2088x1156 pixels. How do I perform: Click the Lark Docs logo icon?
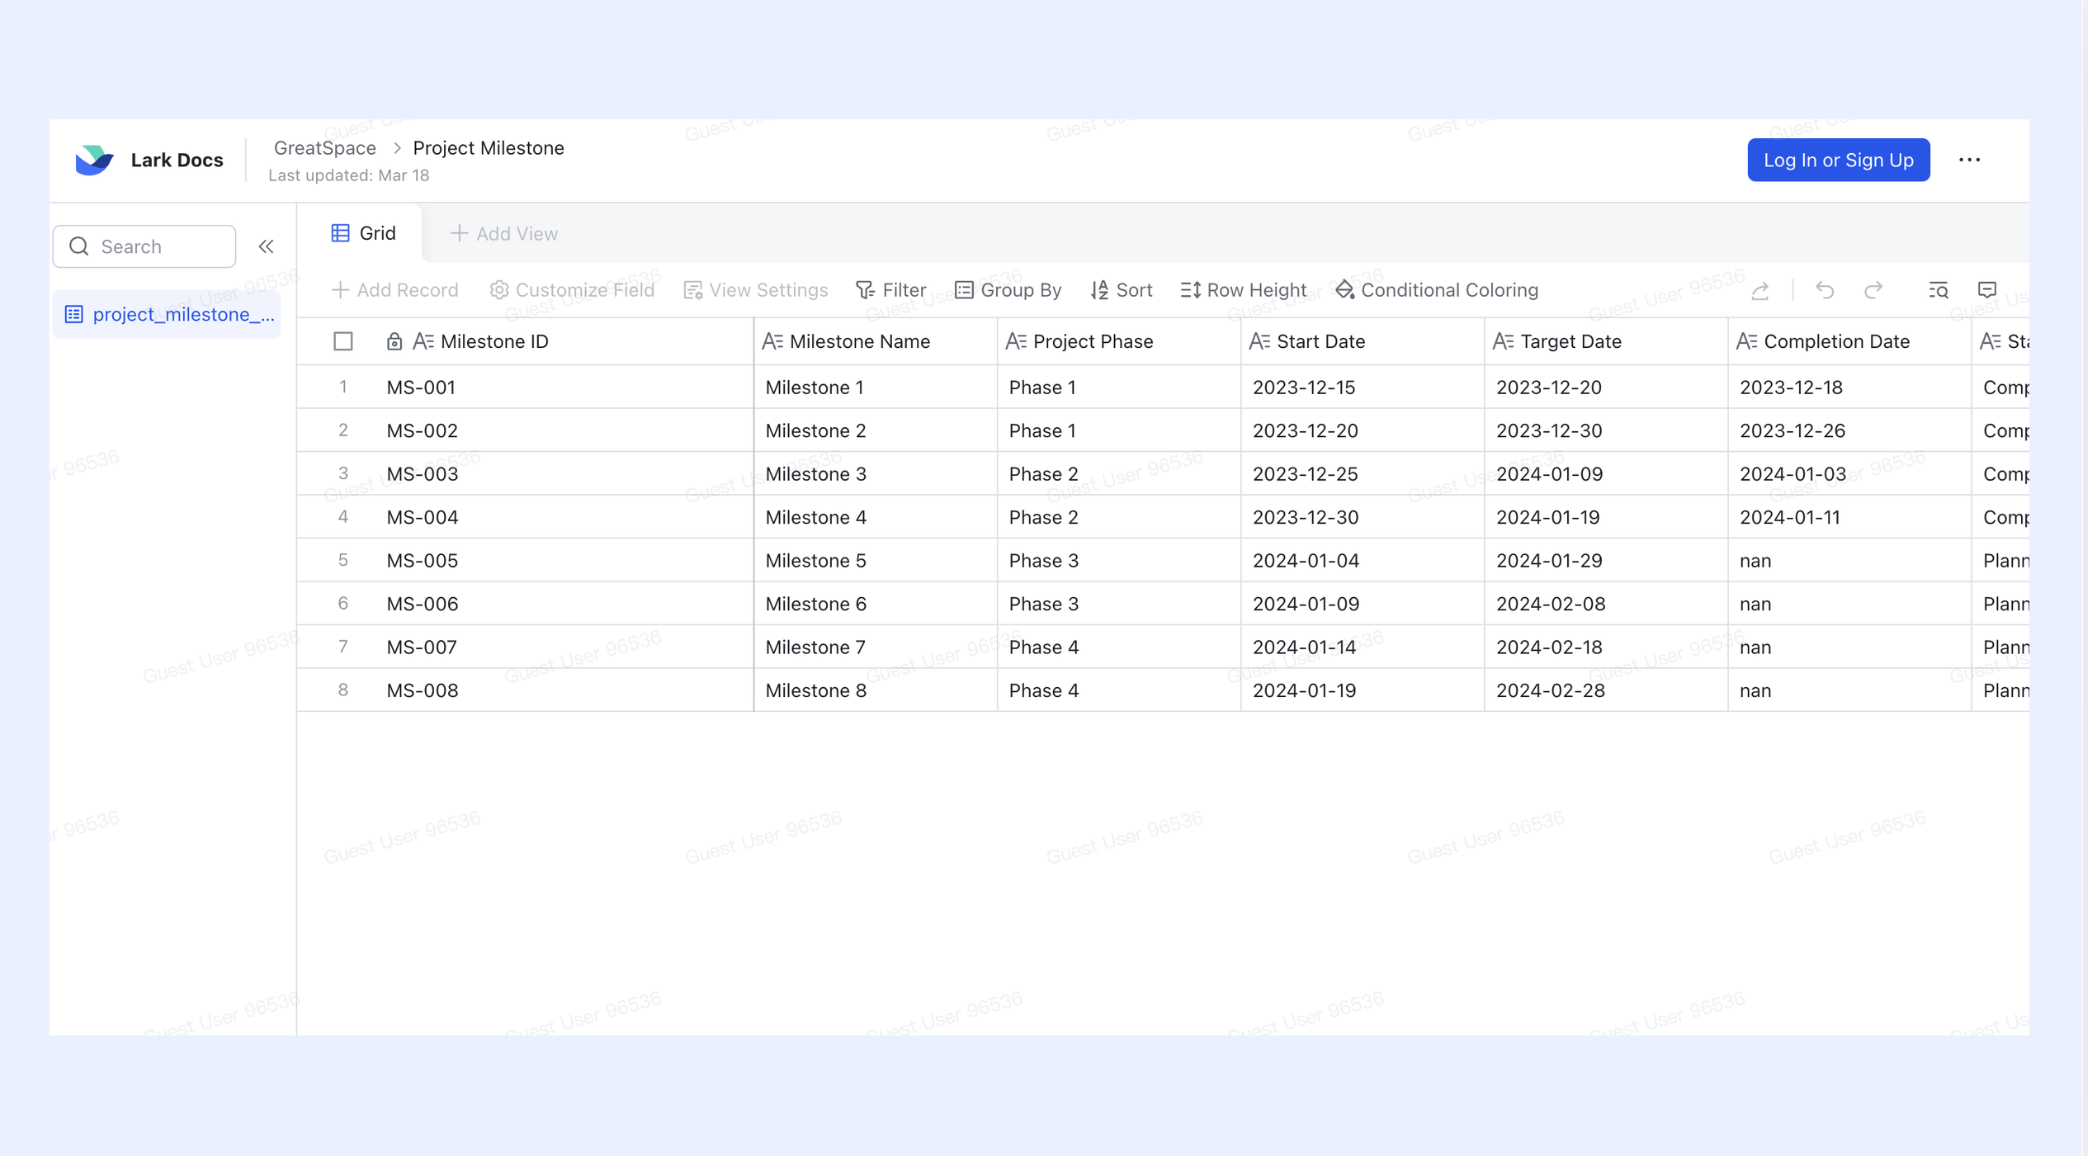pos(95,160)
